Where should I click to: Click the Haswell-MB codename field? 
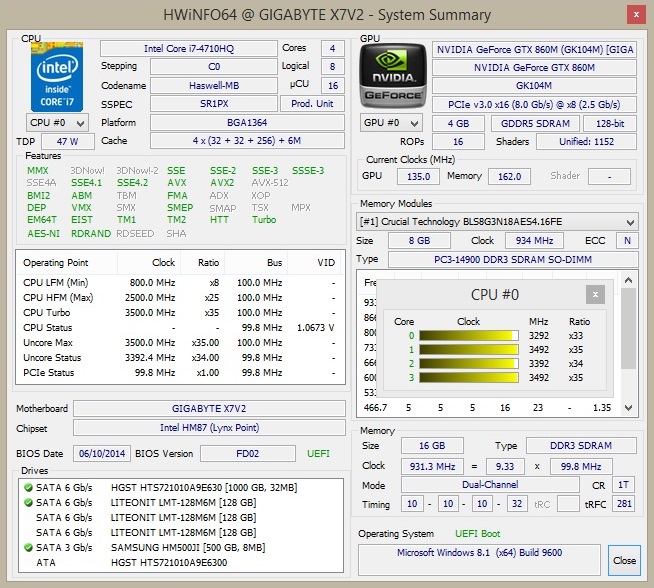tap(214, 85)
